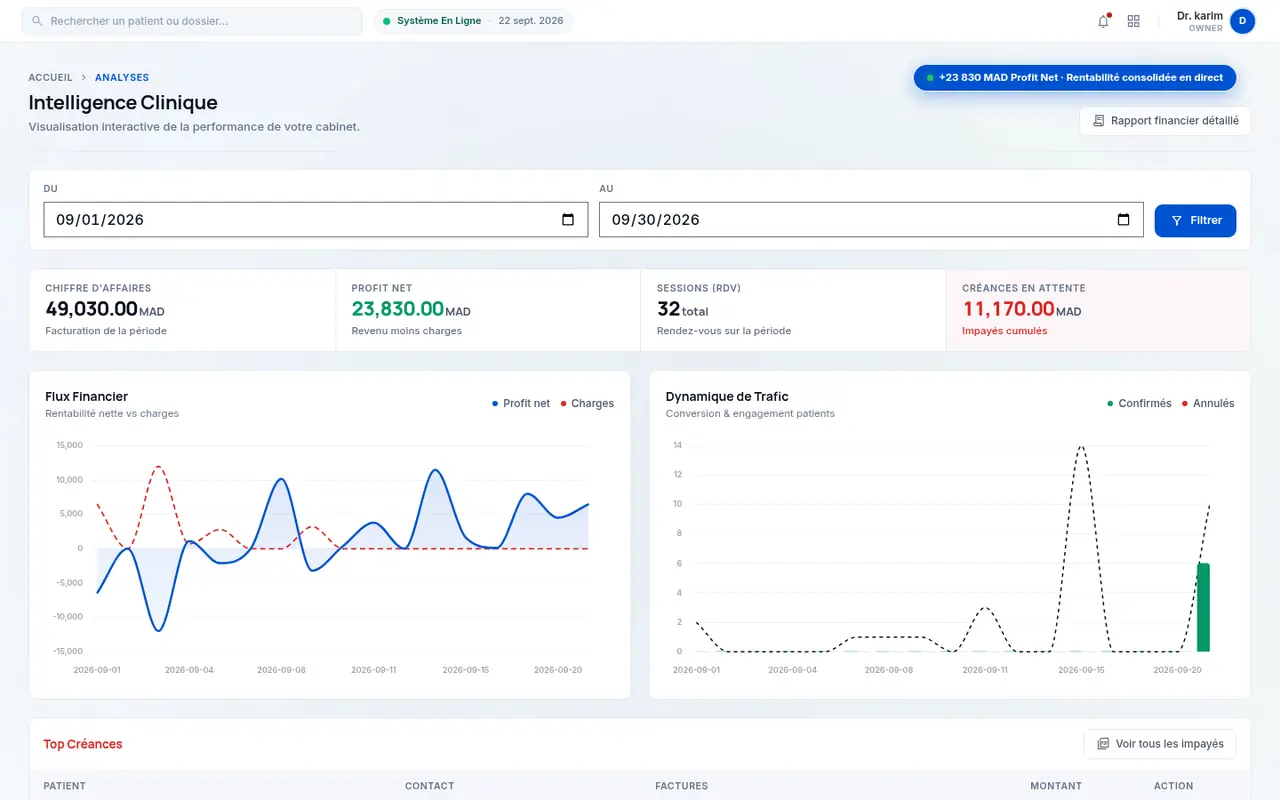Viewport: 1280px width, 800px height.
Task: Click the funnel icon in Filtrer
Action: tap(1177, 221)
